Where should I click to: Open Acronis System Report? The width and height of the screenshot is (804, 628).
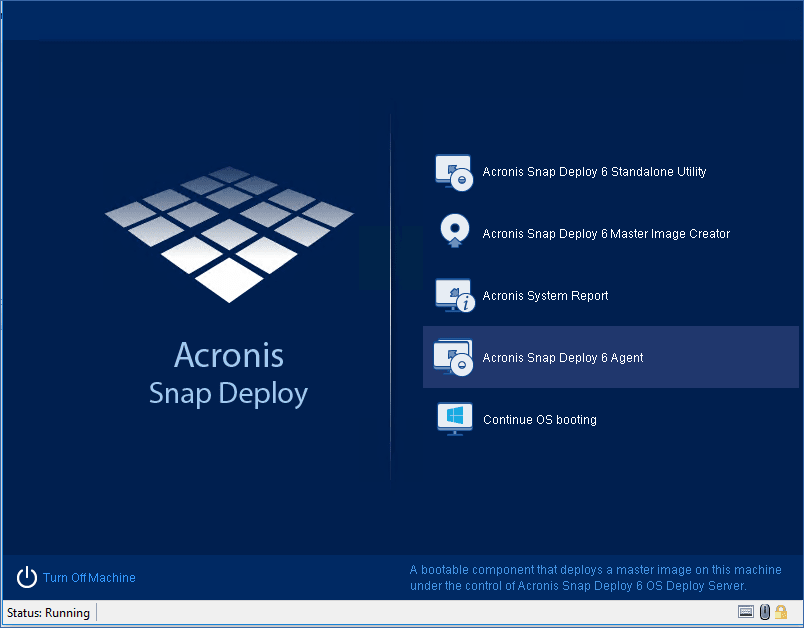click(x=545, y=296)
